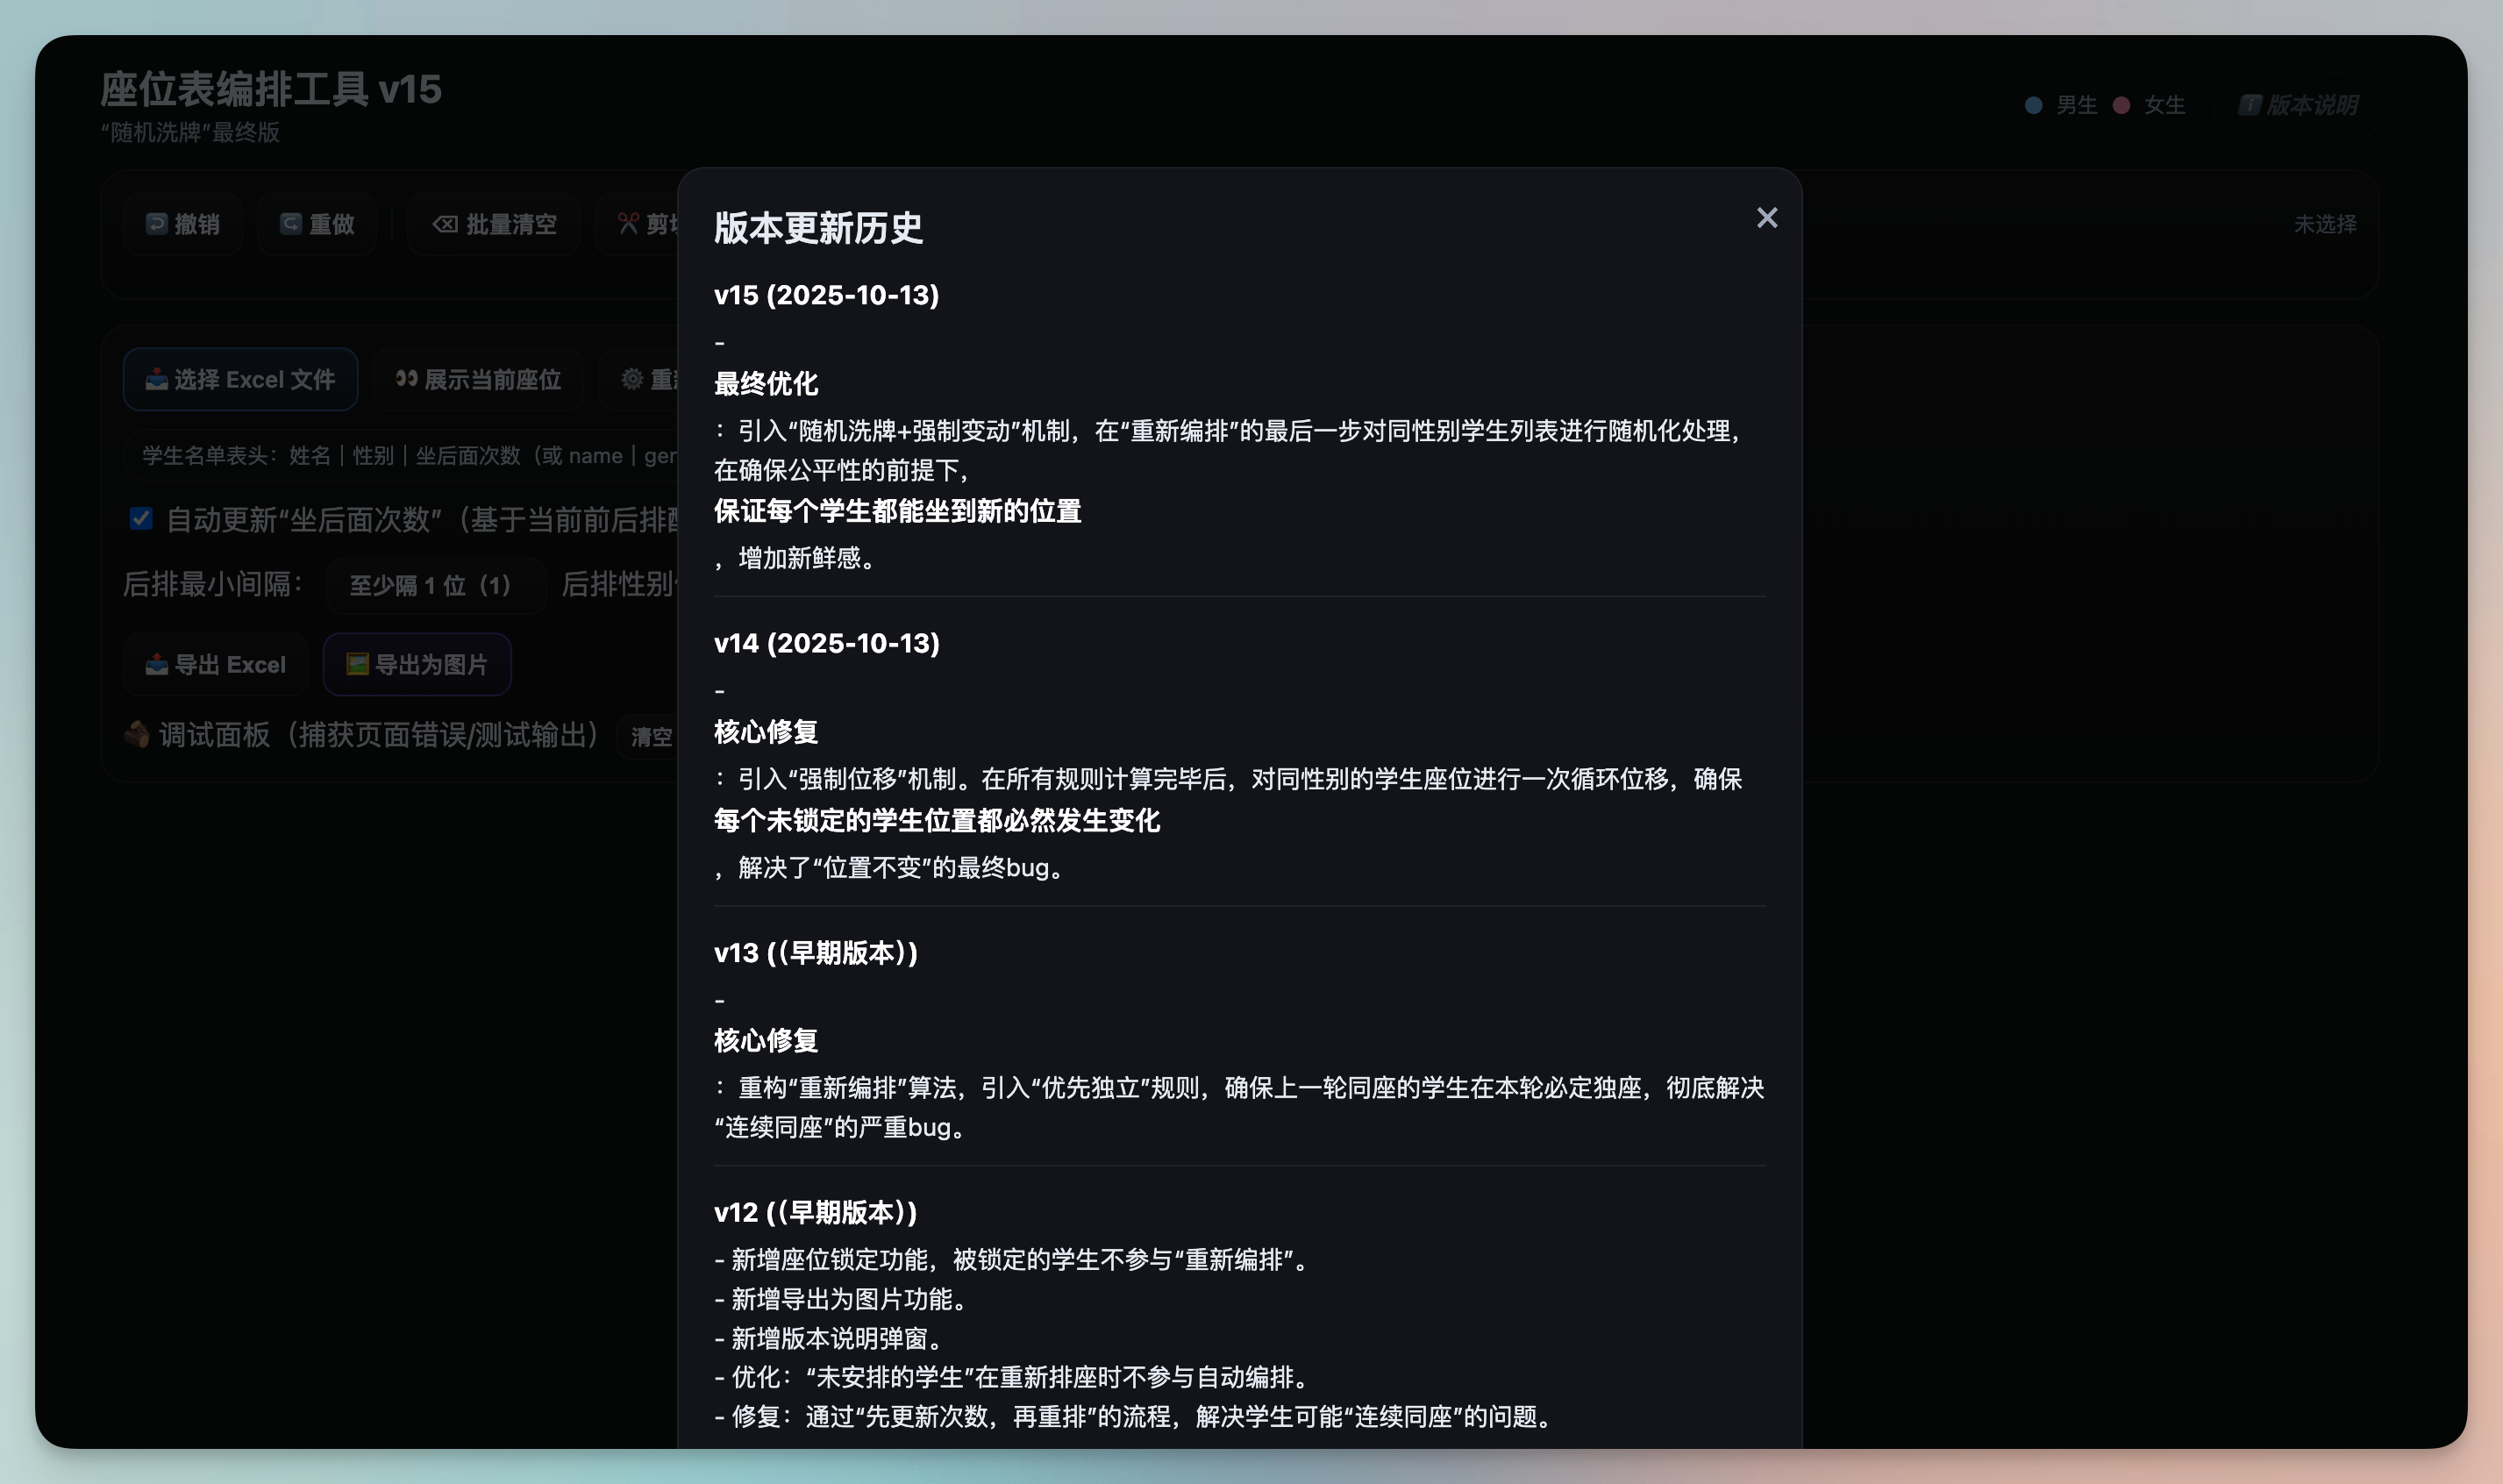Screen dimensions: 2503x1484
Task: Click the scissors 剪切 icon
Action: (628, 224)
